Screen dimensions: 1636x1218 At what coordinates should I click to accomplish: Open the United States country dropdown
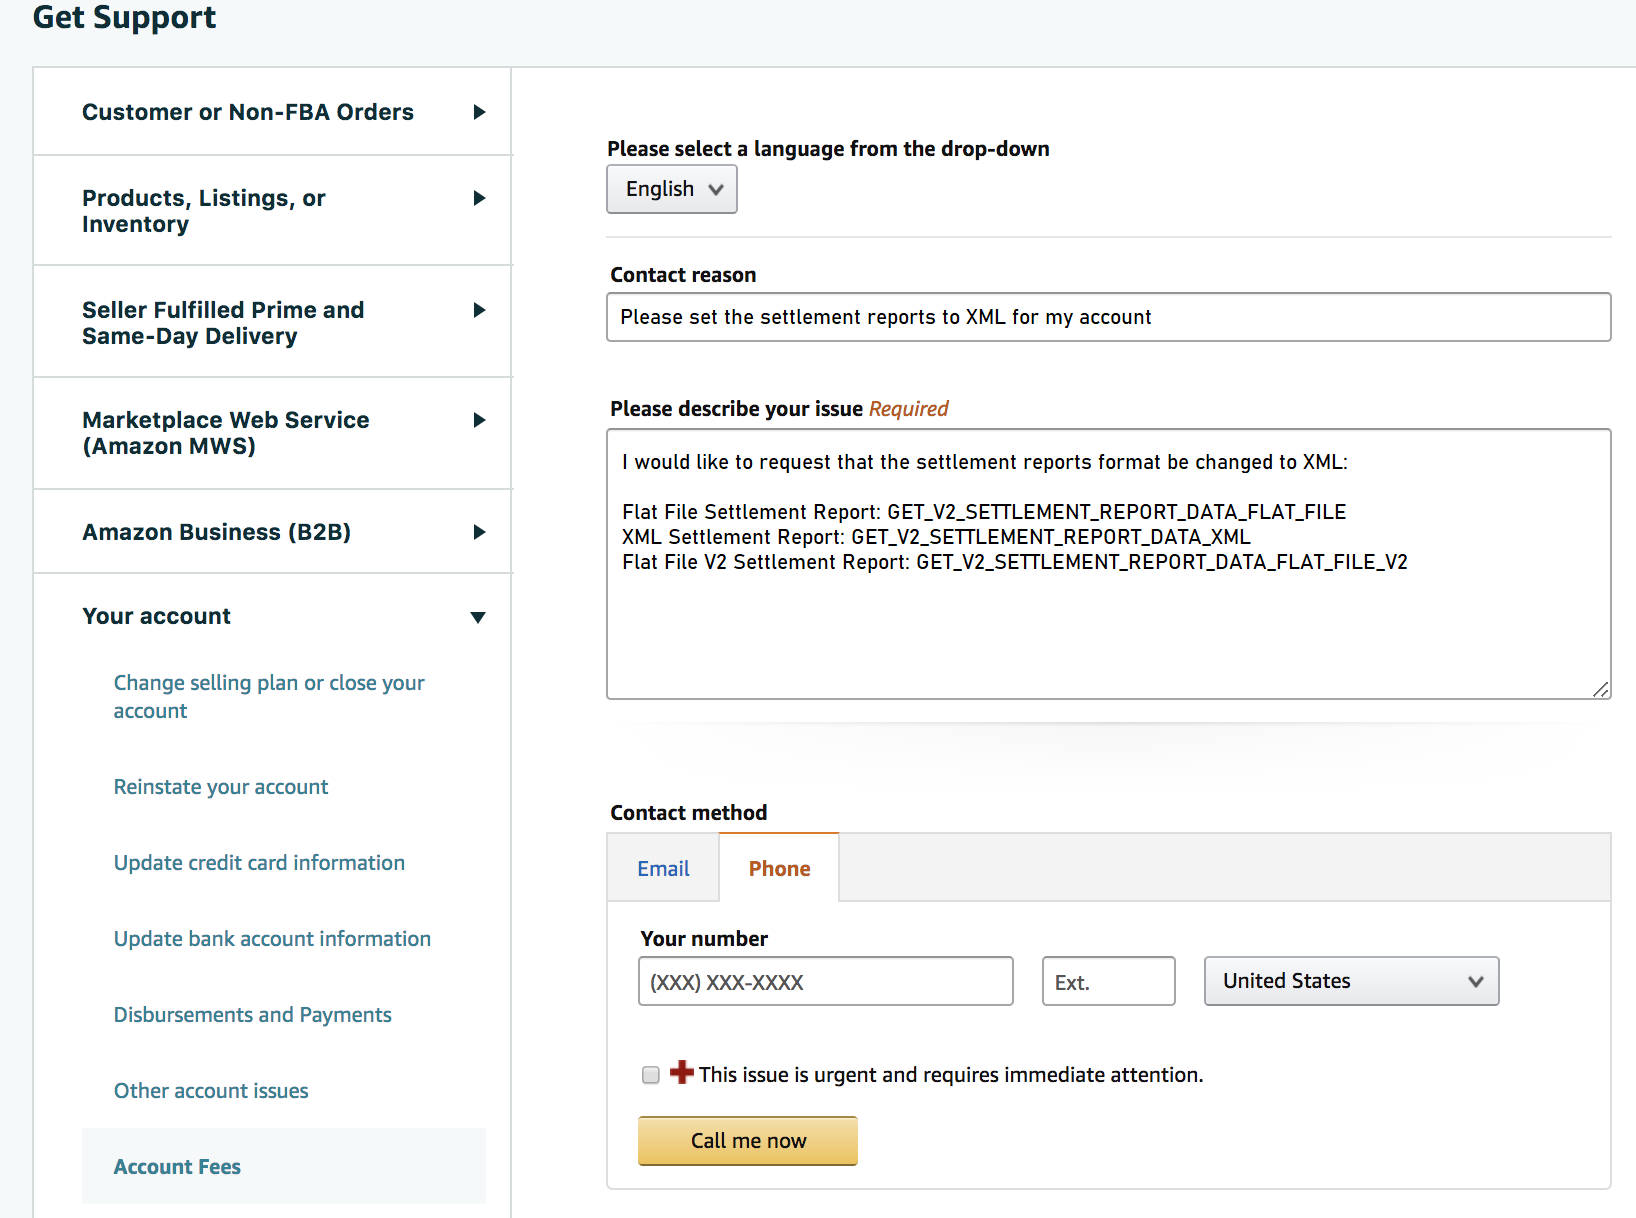coord(1351,981)
